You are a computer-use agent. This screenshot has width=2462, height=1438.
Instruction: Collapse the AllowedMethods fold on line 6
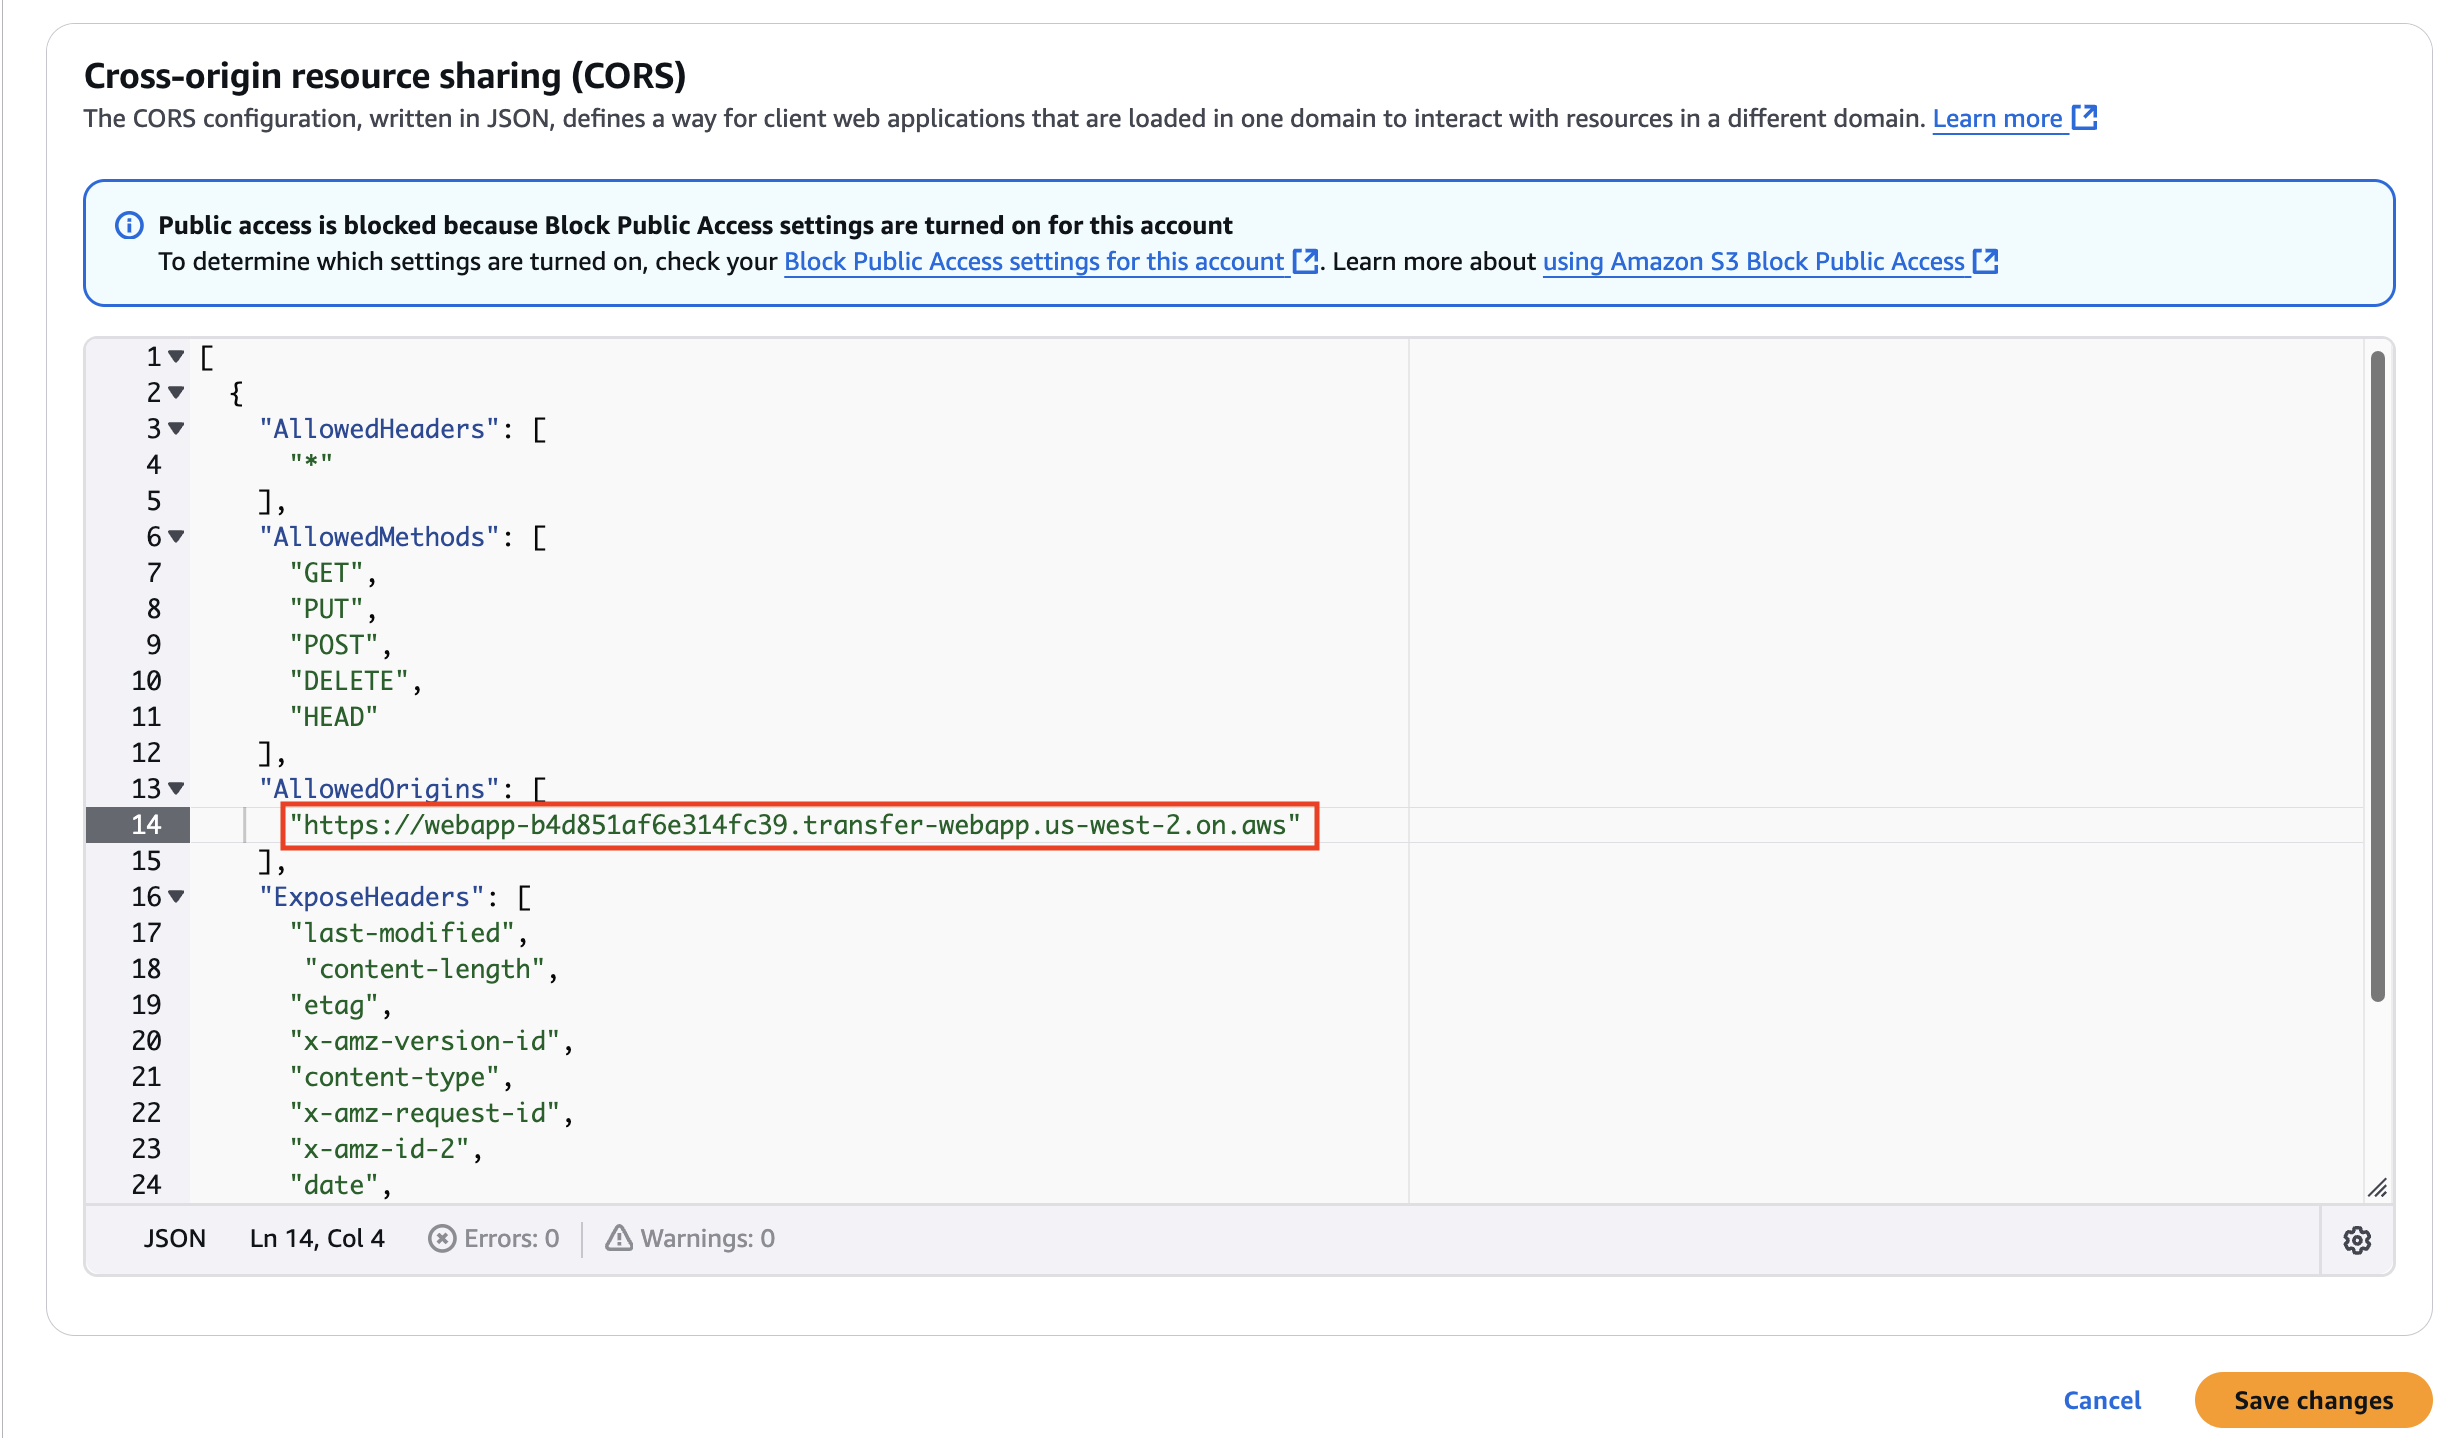click(x=176, y=537)
